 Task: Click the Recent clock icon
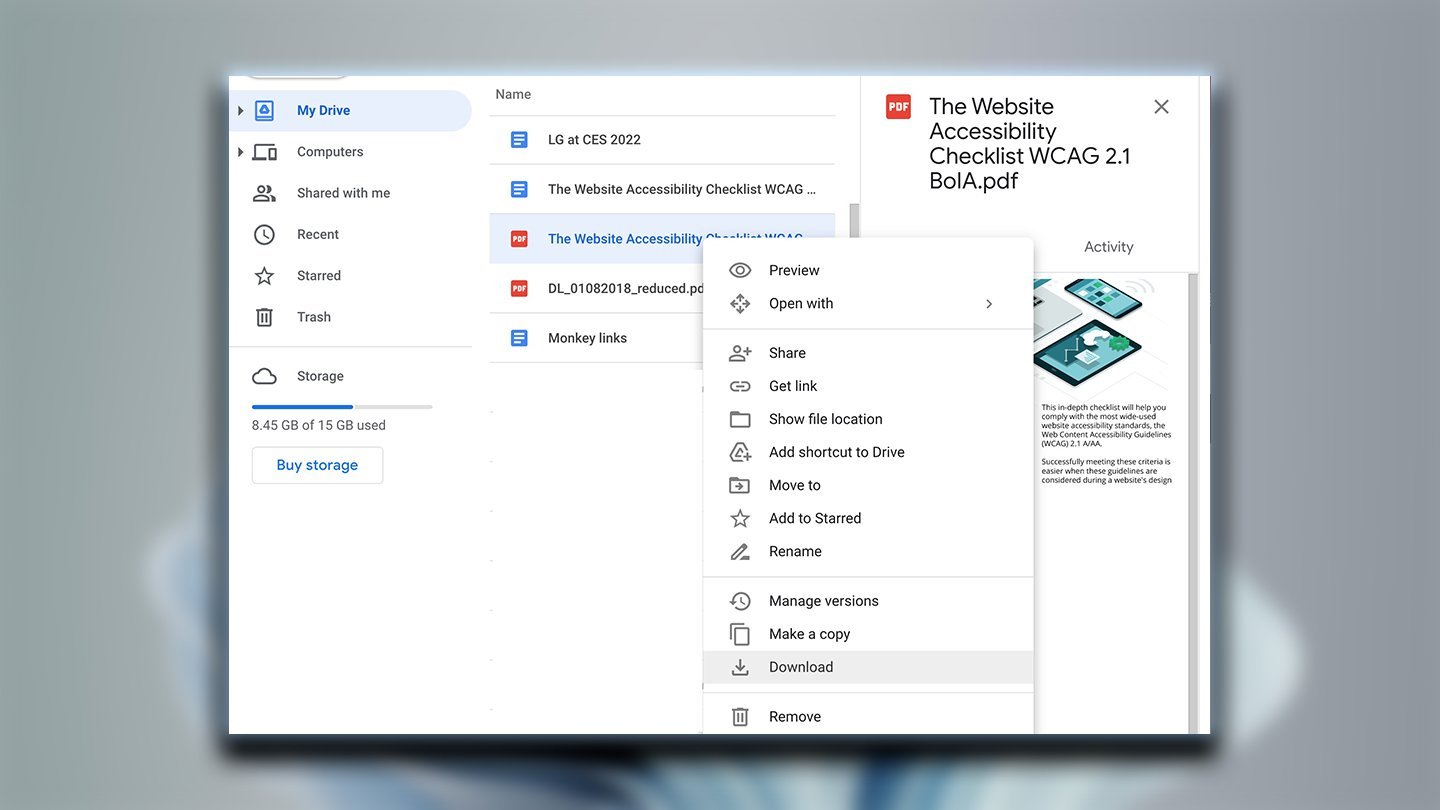[x=264, y=234]
